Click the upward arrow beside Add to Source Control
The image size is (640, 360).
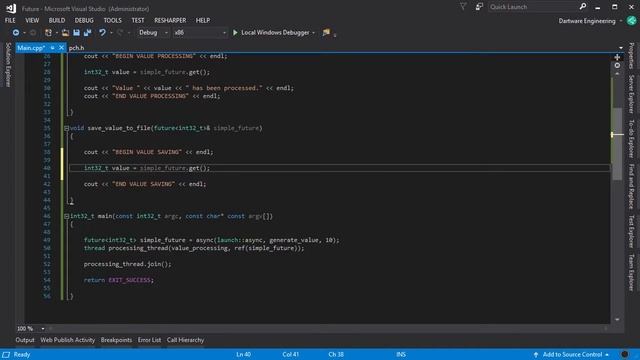[x=536, y=355]
